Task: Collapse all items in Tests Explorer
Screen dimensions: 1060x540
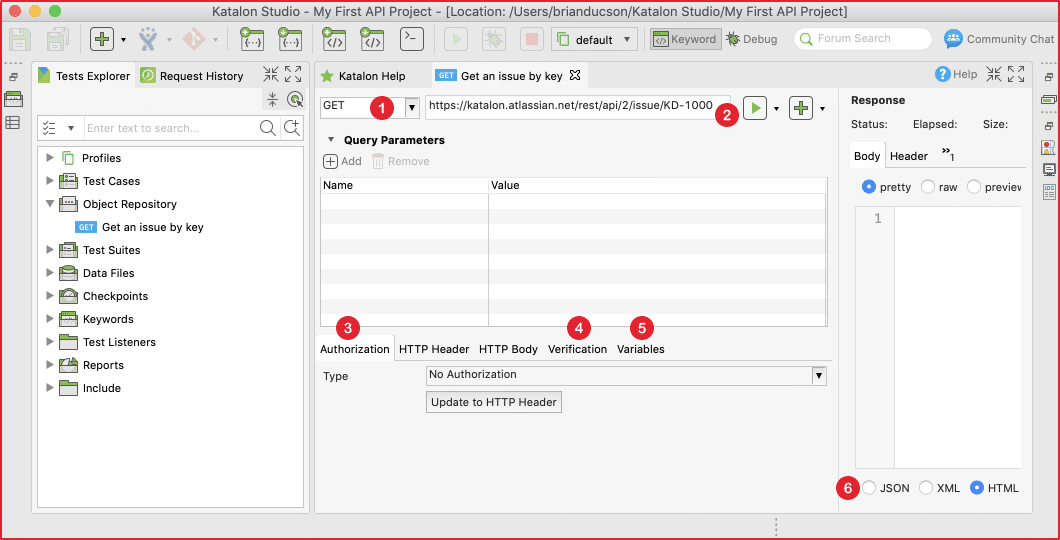Action: pos(272,99)
